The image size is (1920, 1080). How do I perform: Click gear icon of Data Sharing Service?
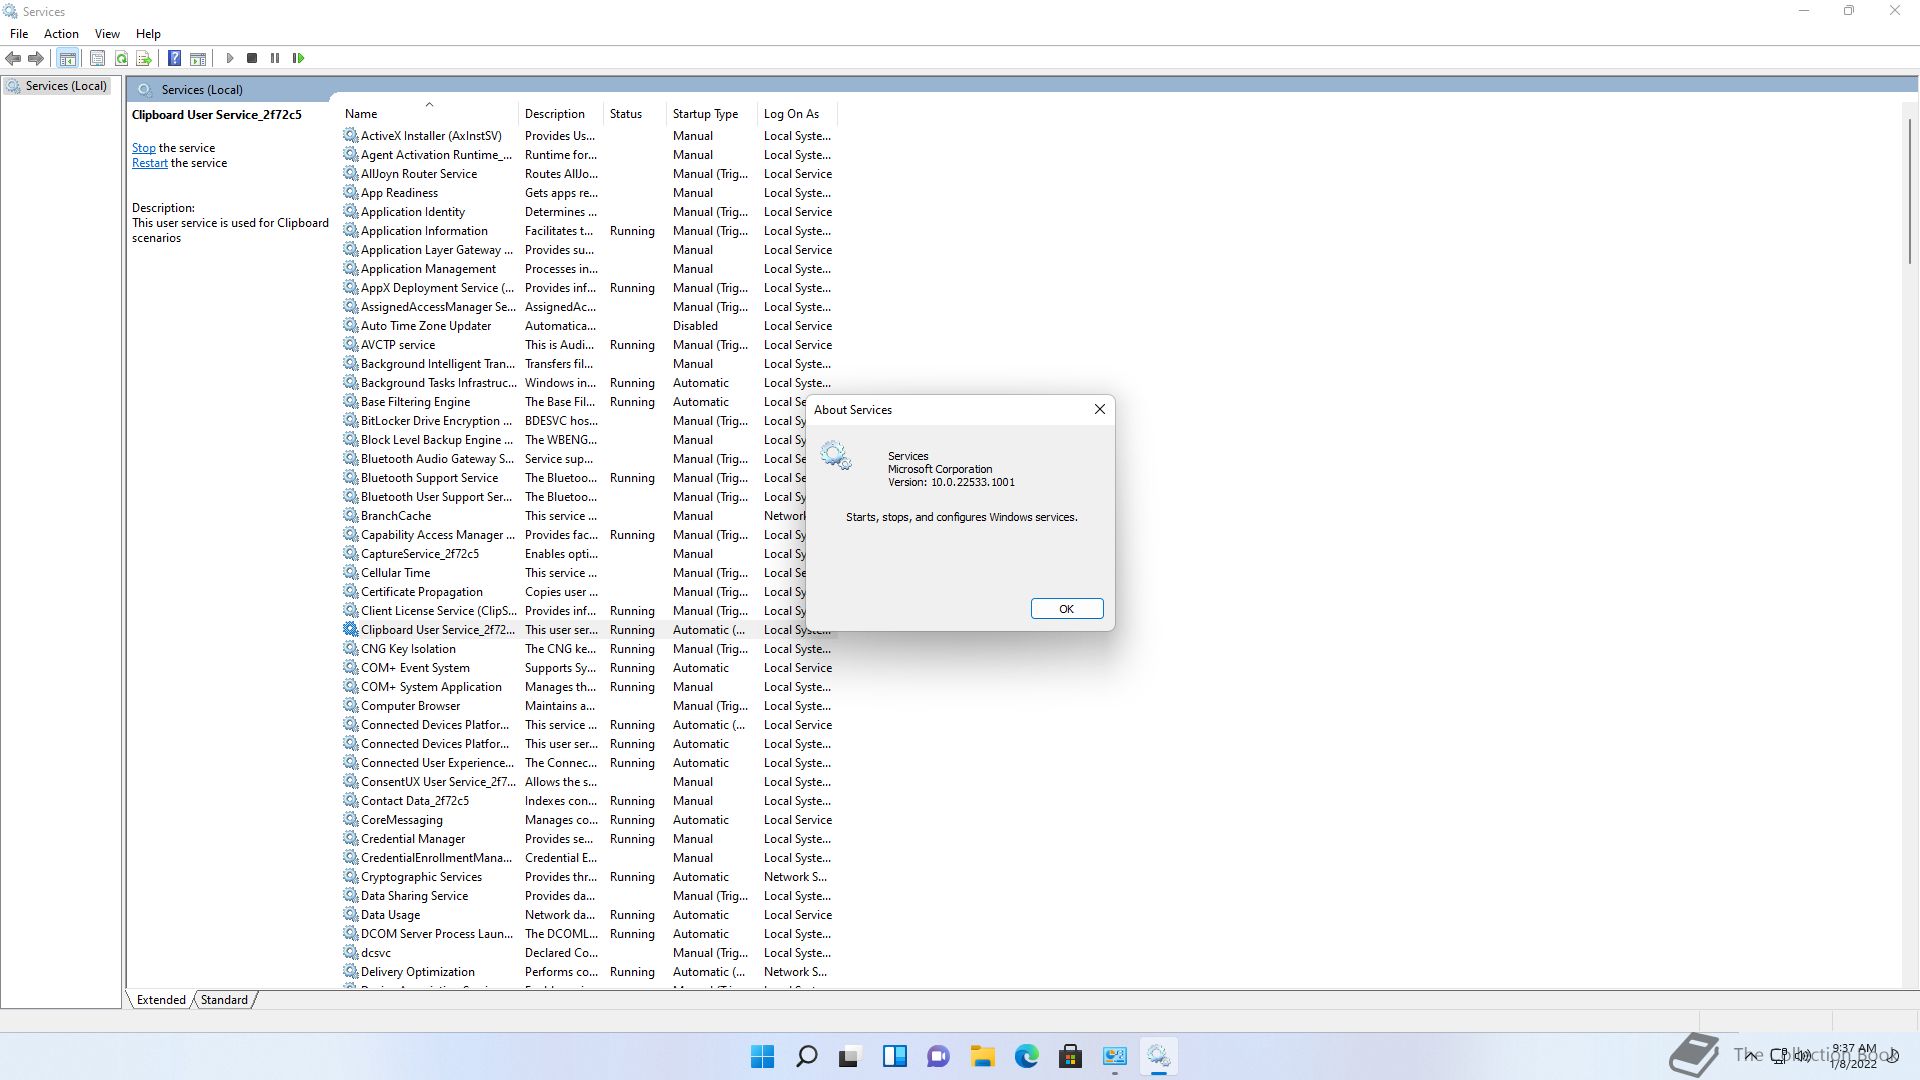point(350,895)
